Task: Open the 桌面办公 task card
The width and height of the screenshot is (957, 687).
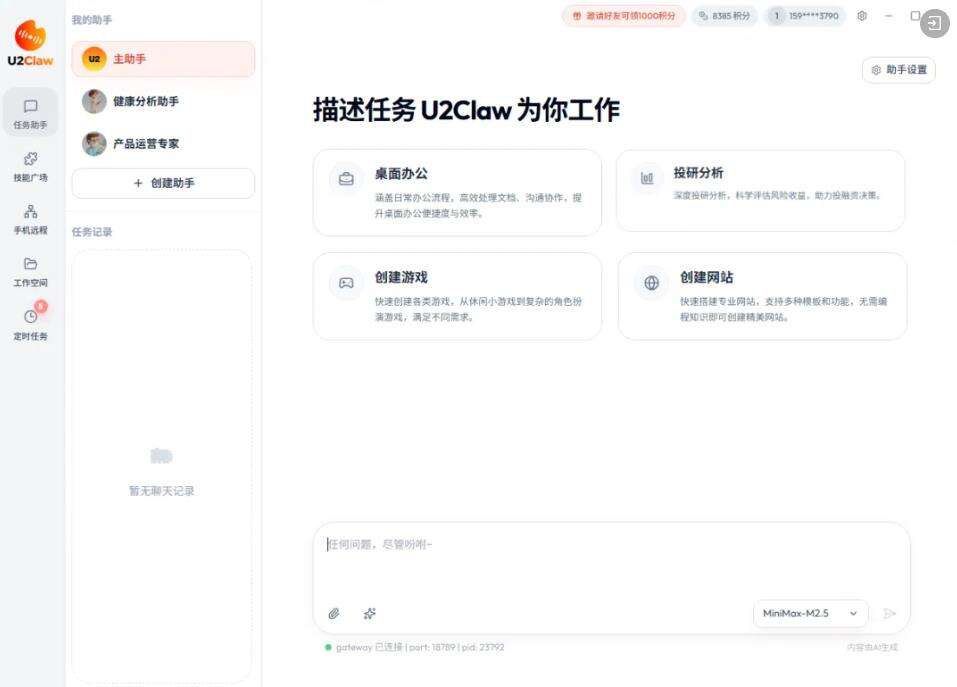Action: coord(457,190)
